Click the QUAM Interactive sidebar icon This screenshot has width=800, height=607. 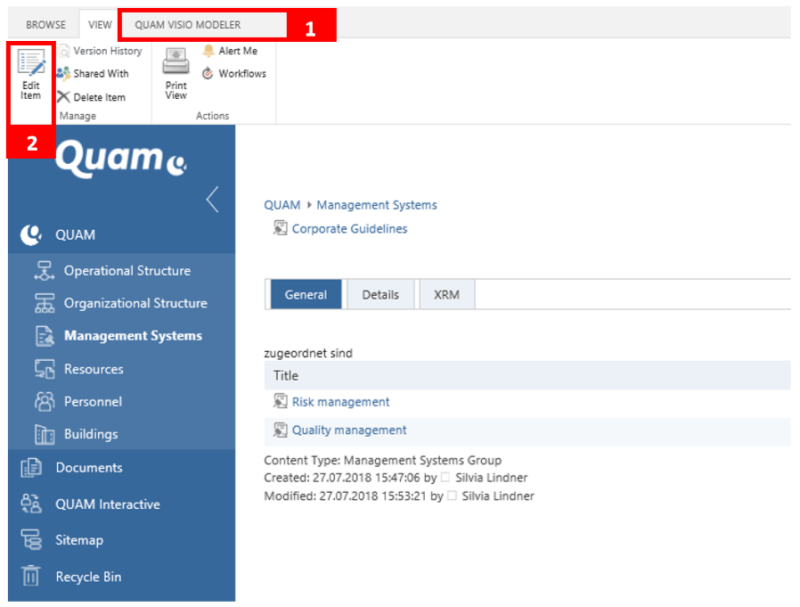pos(31,504)
